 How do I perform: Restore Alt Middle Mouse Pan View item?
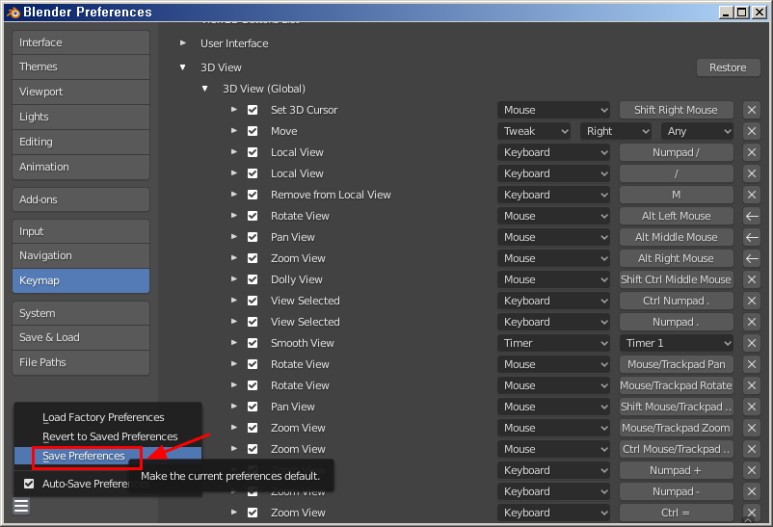pos(751,237)
